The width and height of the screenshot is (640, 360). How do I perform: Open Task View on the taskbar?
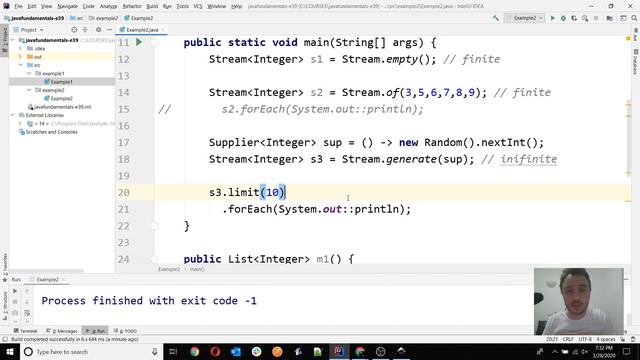tap(173, 351)
